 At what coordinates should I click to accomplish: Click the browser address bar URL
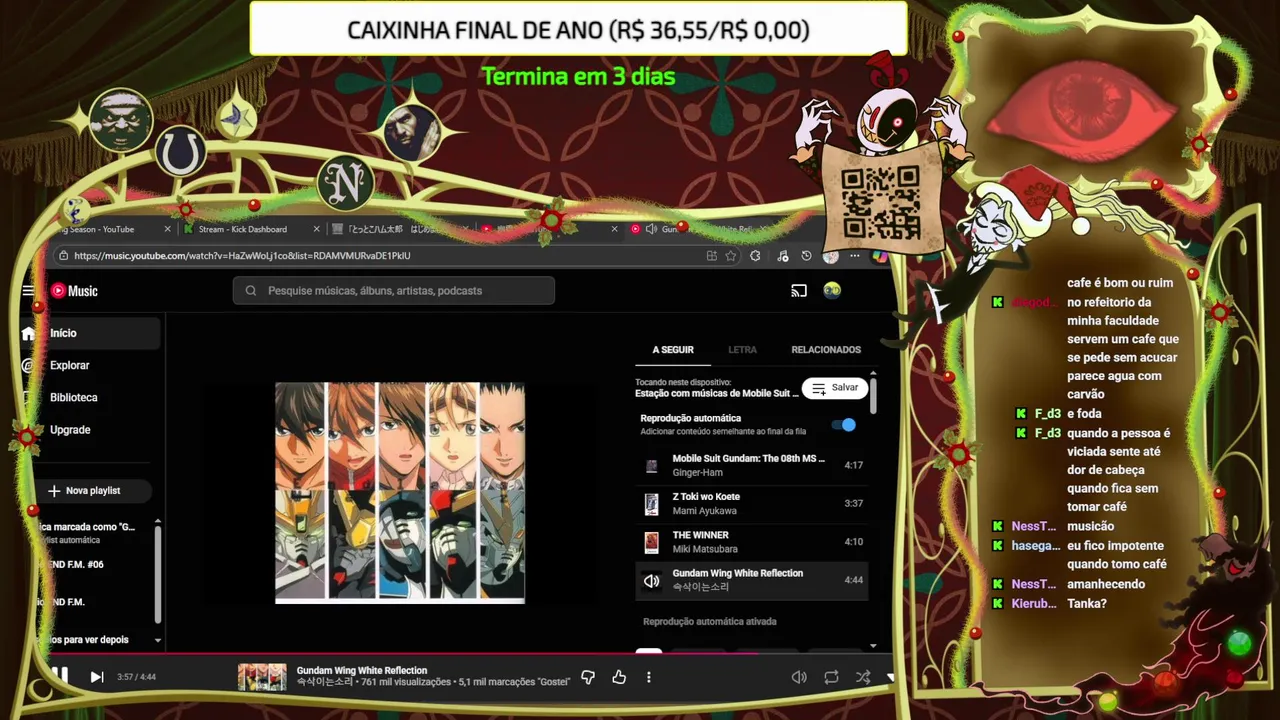point(242,256)
